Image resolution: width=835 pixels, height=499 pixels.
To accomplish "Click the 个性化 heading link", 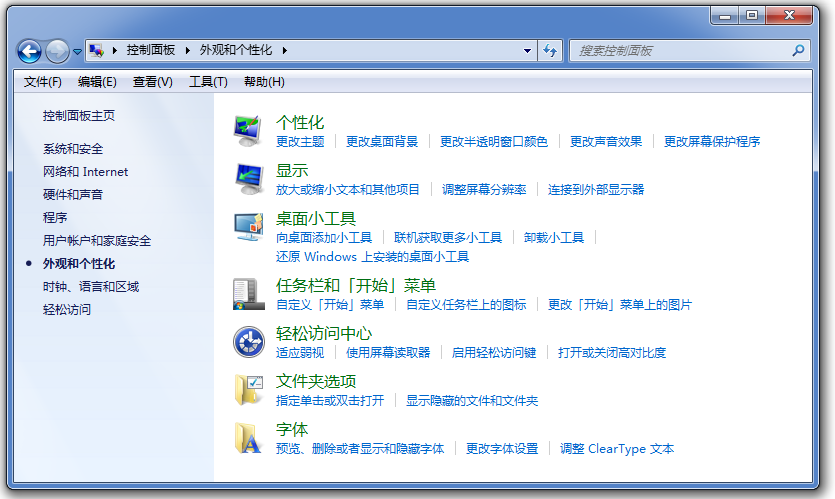I will click(300, 122).
